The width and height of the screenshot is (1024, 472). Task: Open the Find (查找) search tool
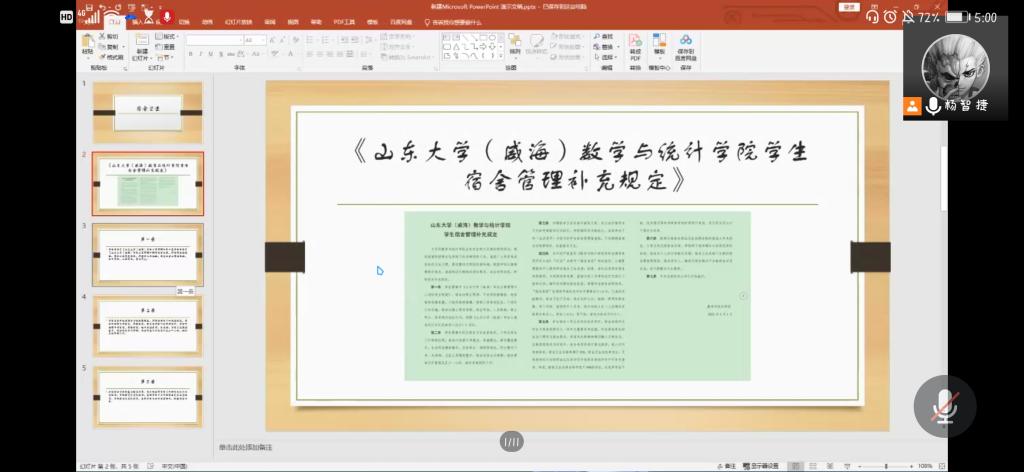pos(605,36)
